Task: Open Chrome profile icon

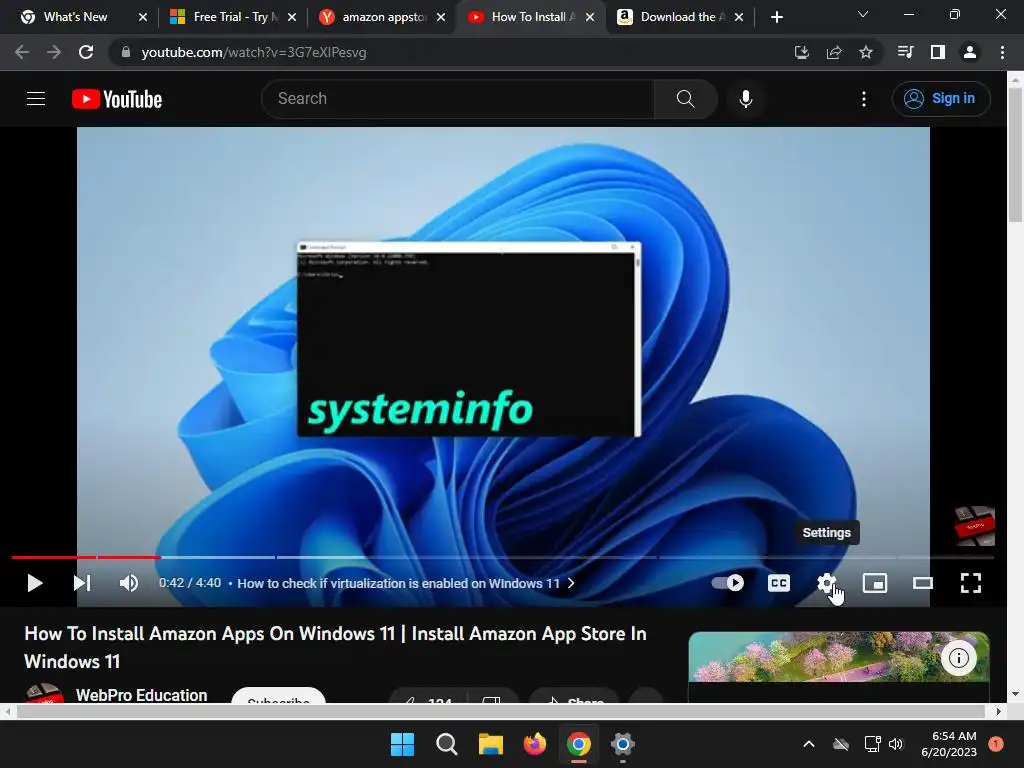Action: [x=969, y=52]
